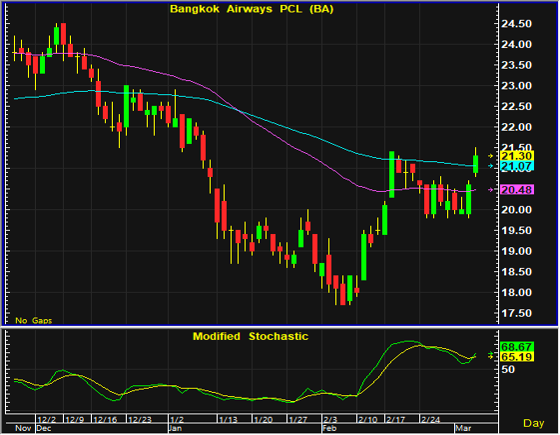Click the cyan 21.07 moving average label

(x=517, y=166)
